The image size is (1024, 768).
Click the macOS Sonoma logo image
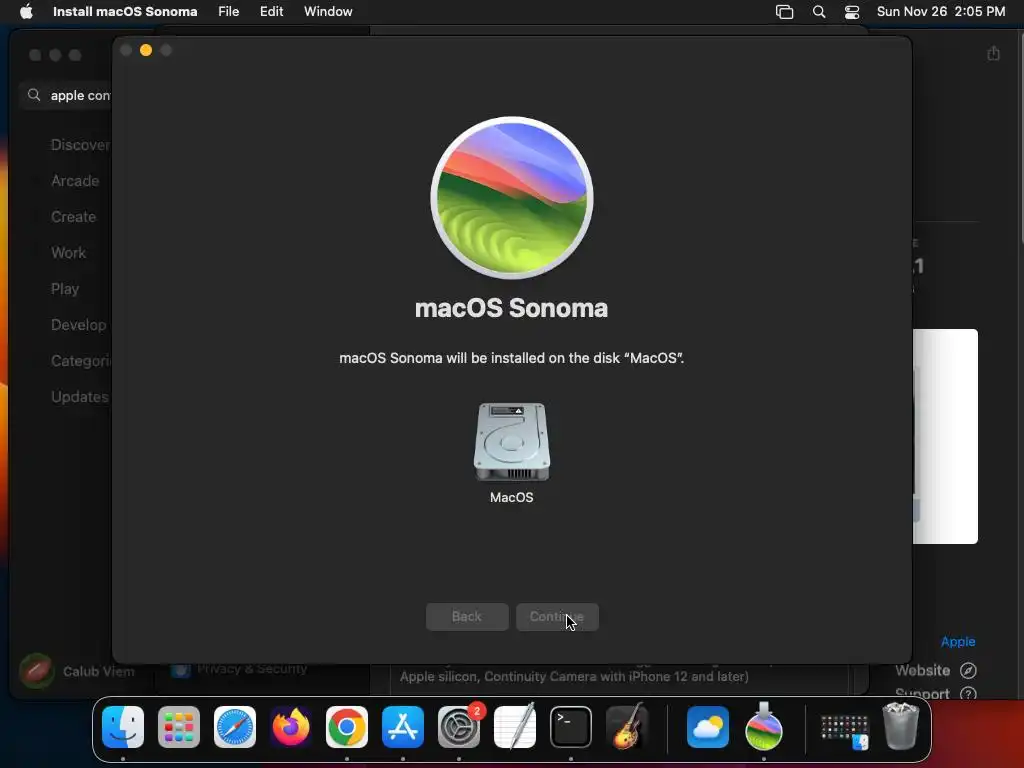pyautogui.click(x=511, y=198)
